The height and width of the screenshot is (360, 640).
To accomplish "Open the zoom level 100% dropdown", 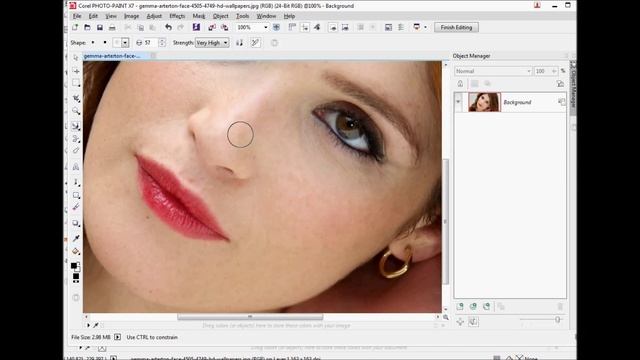I will pos(266,27).
